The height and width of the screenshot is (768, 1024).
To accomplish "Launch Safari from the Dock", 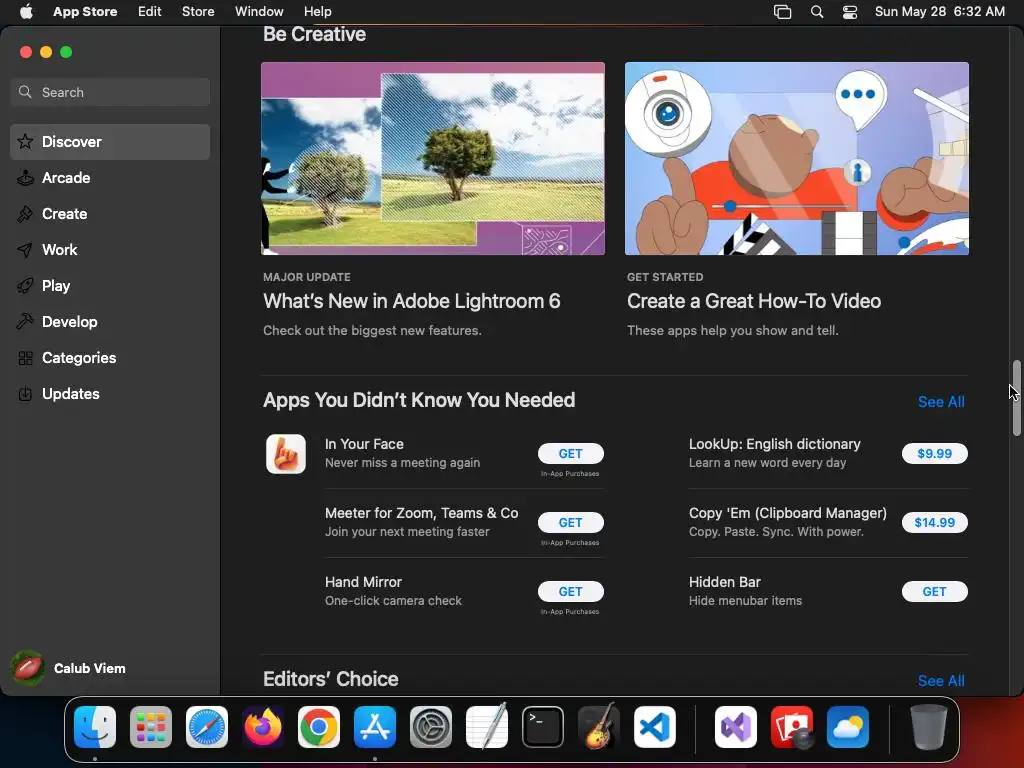I will (207, 727).
